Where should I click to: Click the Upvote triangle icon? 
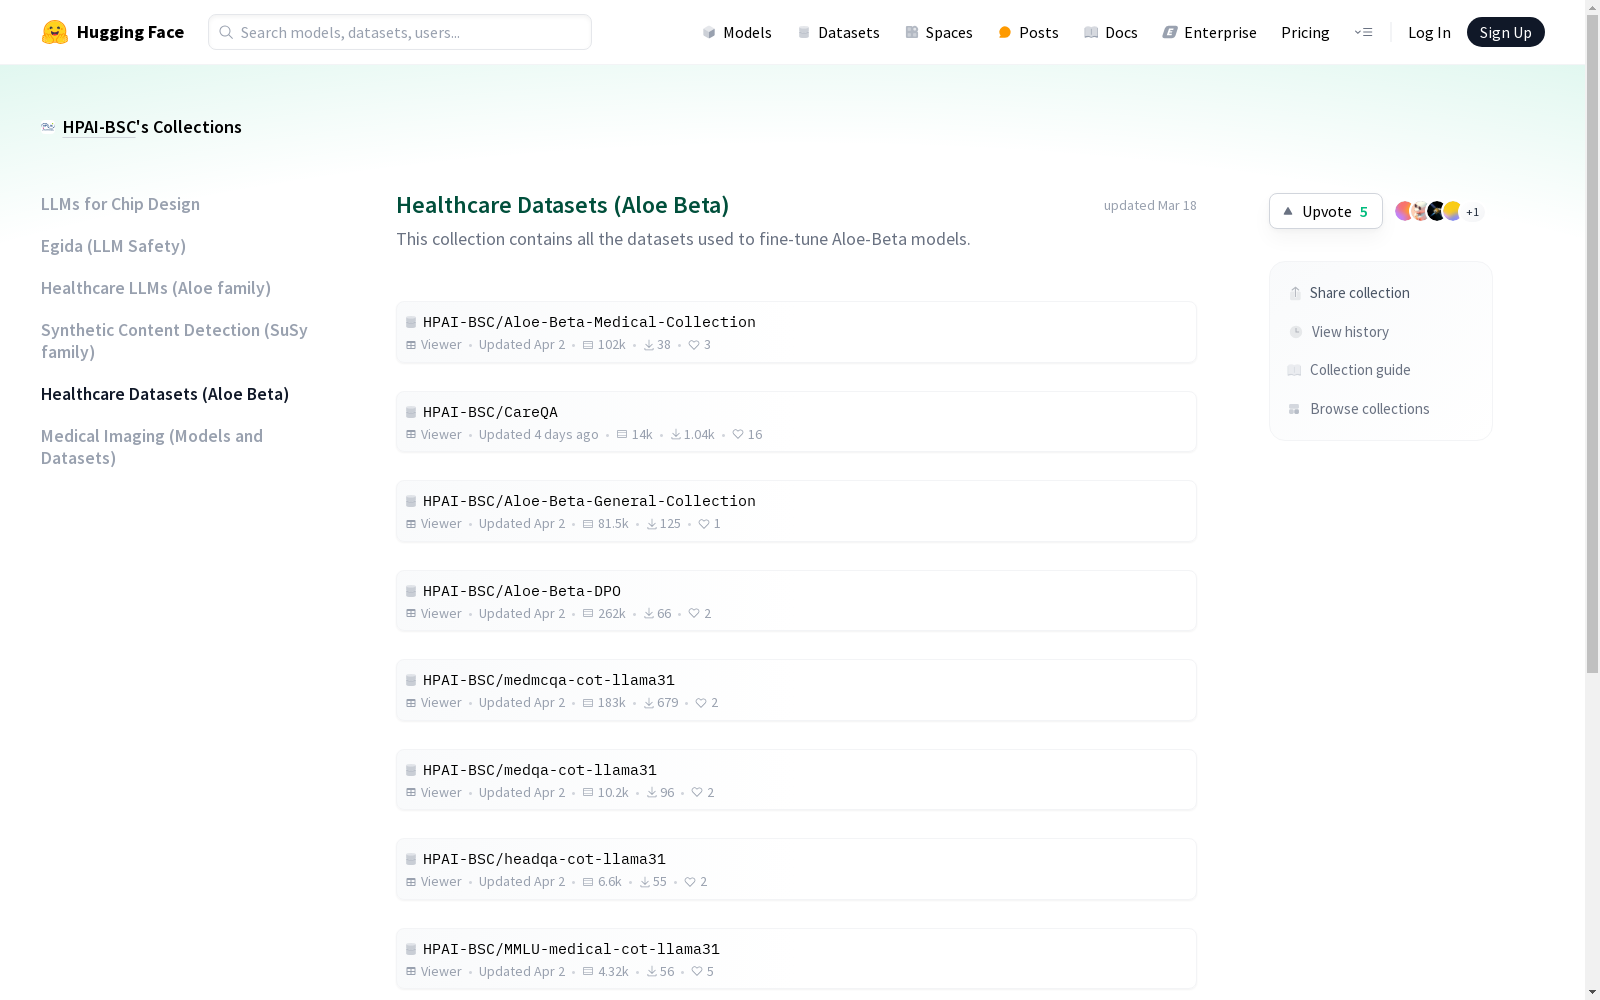tap(1288, 211)
